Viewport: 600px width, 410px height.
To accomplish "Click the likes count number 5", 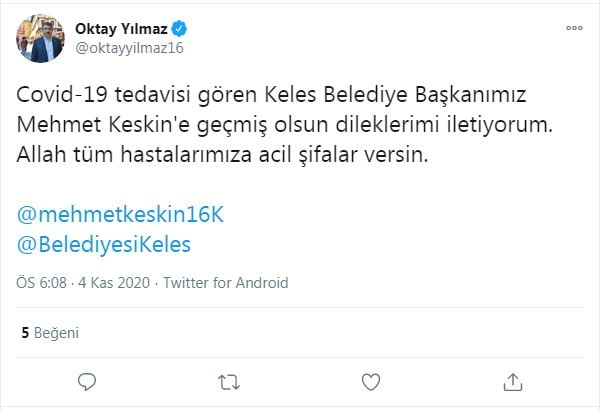I will (x=24, y=331).
